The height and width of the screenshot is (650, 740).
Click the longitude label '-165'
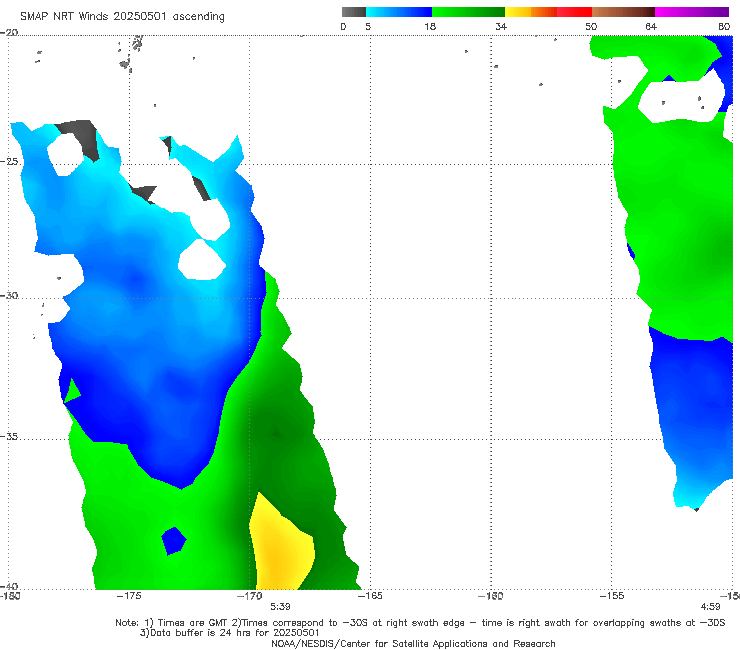pyautogui.click(x=370, y=596)
